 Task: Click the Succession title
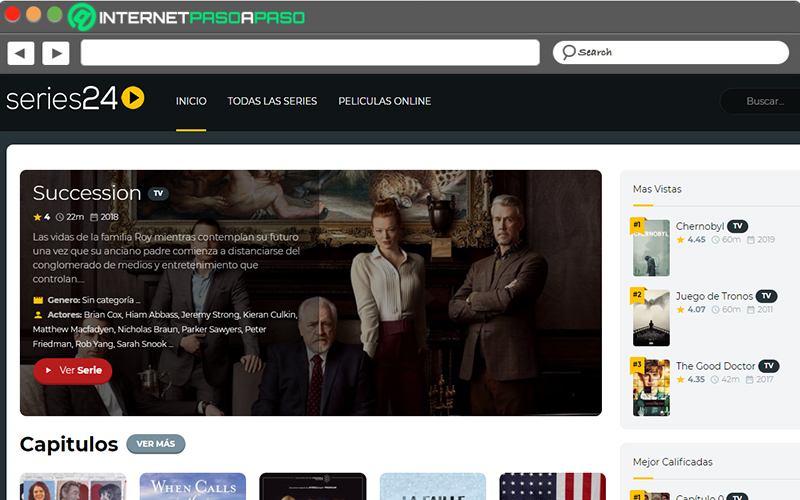[87, 193]
